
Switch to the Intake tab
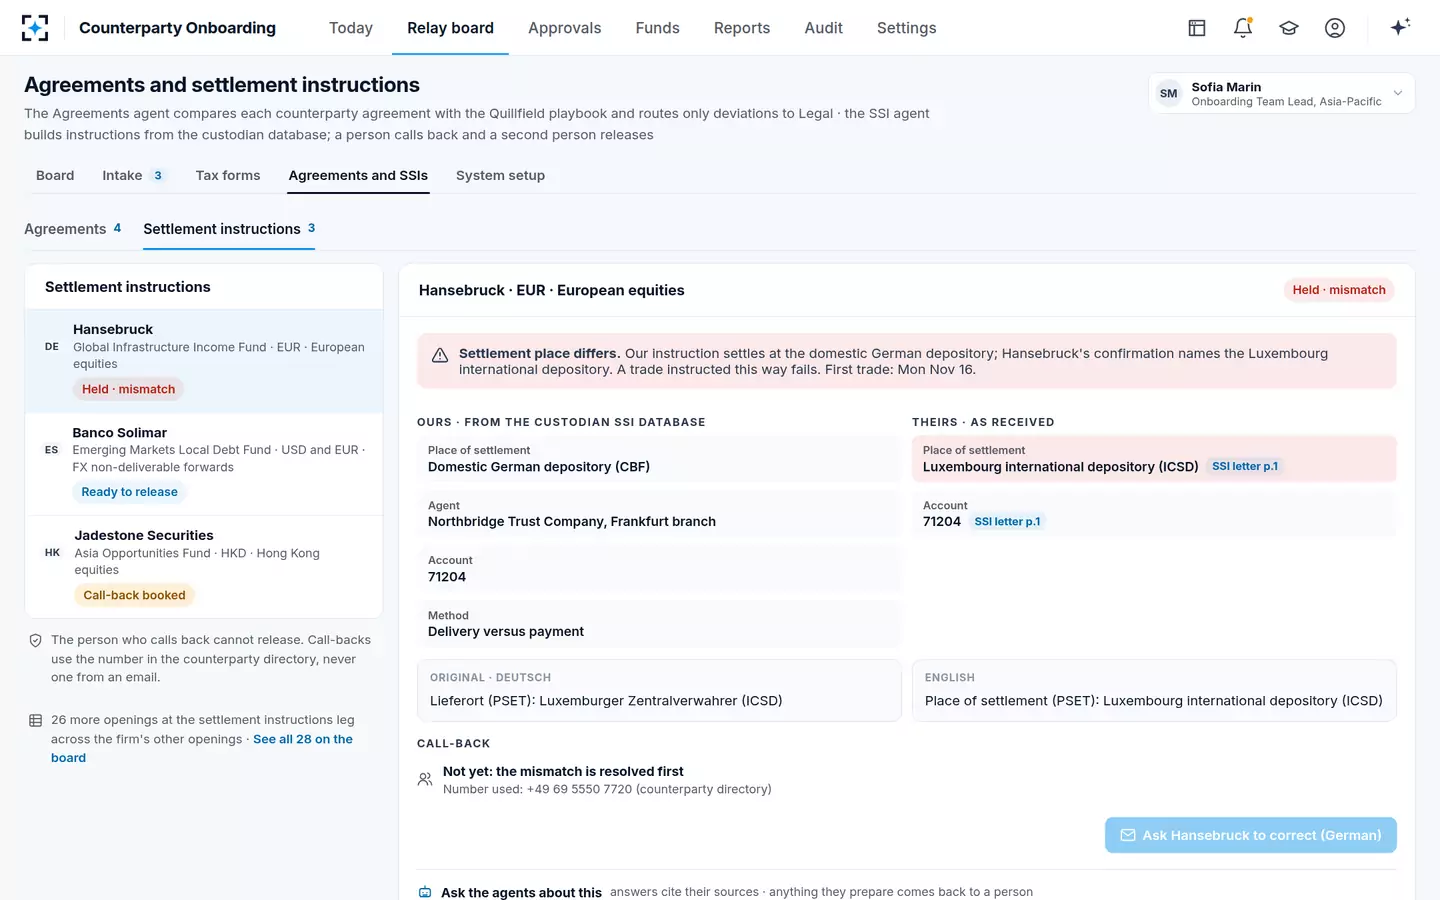(x=134, y=175)
